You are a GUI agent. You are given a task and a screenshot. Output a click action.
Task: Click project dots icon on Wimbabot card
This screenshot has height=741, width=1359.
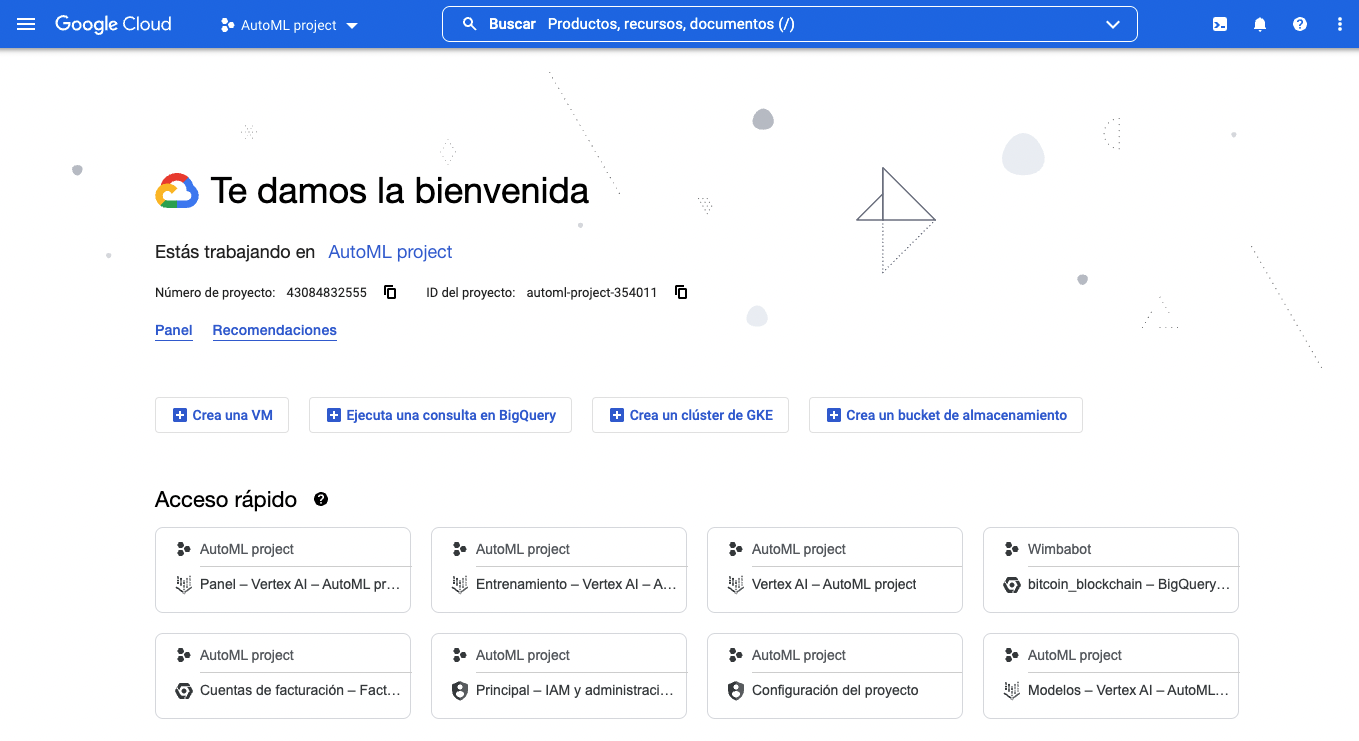click(1011, 549)
